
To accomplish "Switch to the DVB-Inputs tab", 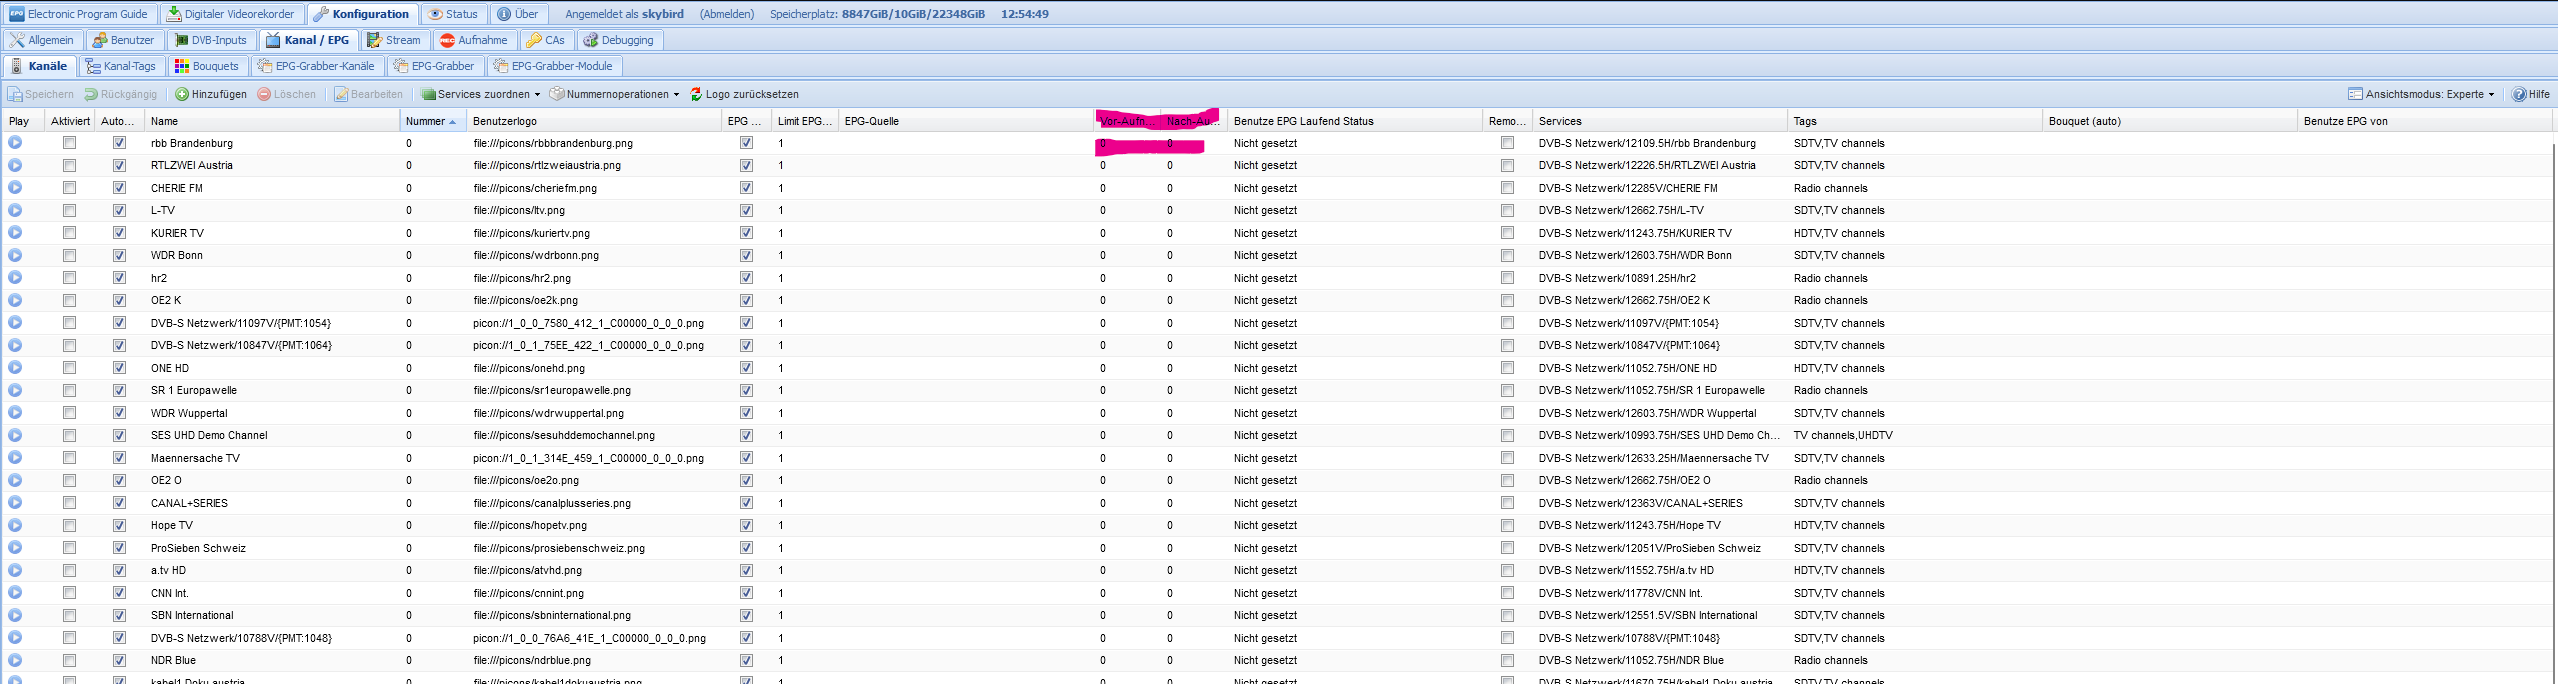I will coord(211,40).
